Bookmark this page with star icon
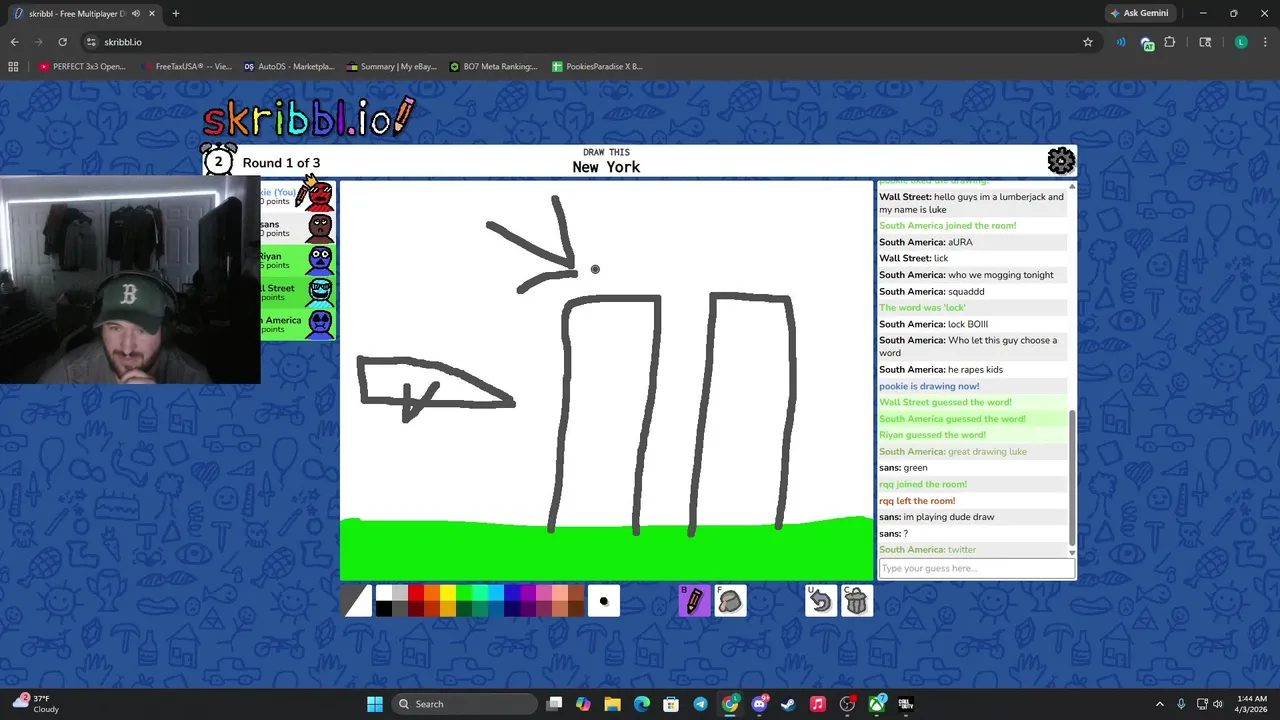The height and width of the screenshot is (720, 1280). point(1088,42)
